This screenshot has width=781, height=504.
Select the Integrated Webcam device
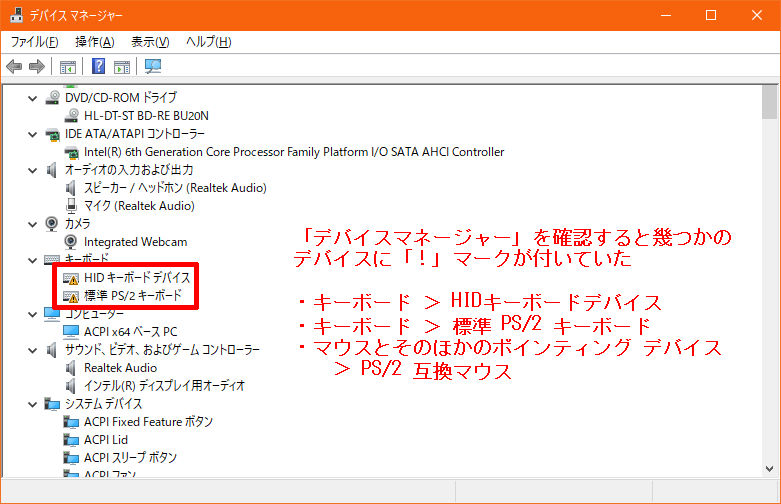click(x=135, y=242)
